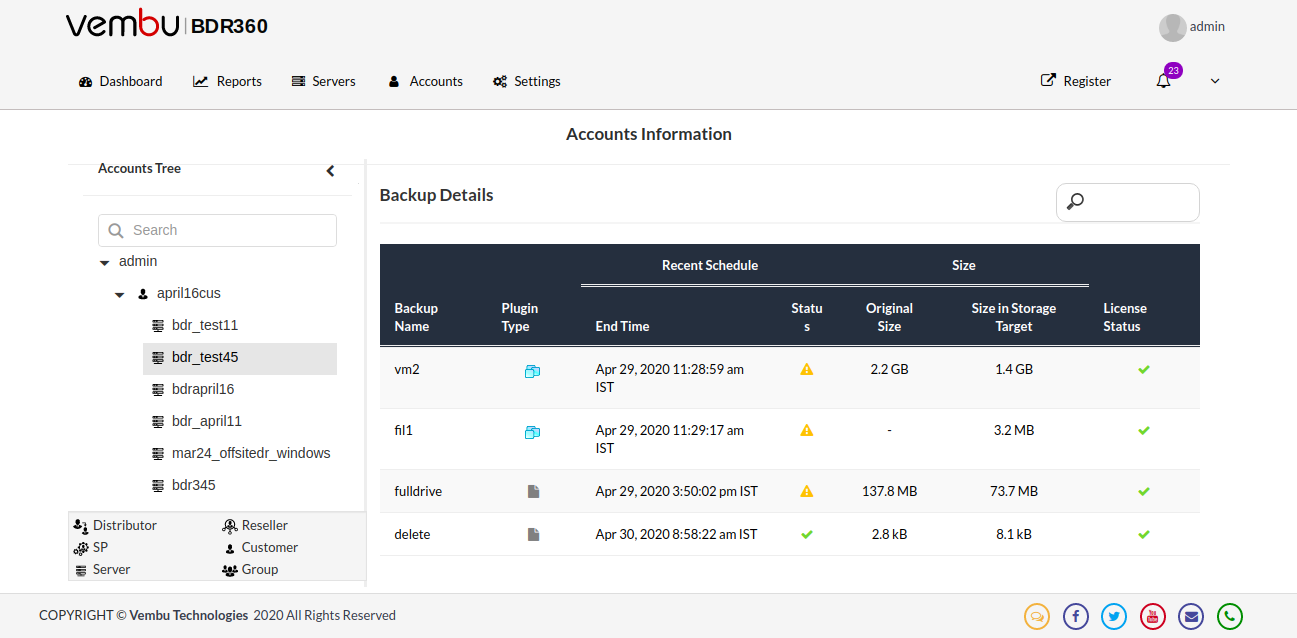The width and height of the screenshot is (1297, 638).
Task: Open the Dashboard menu
Action: click(120, 81)
